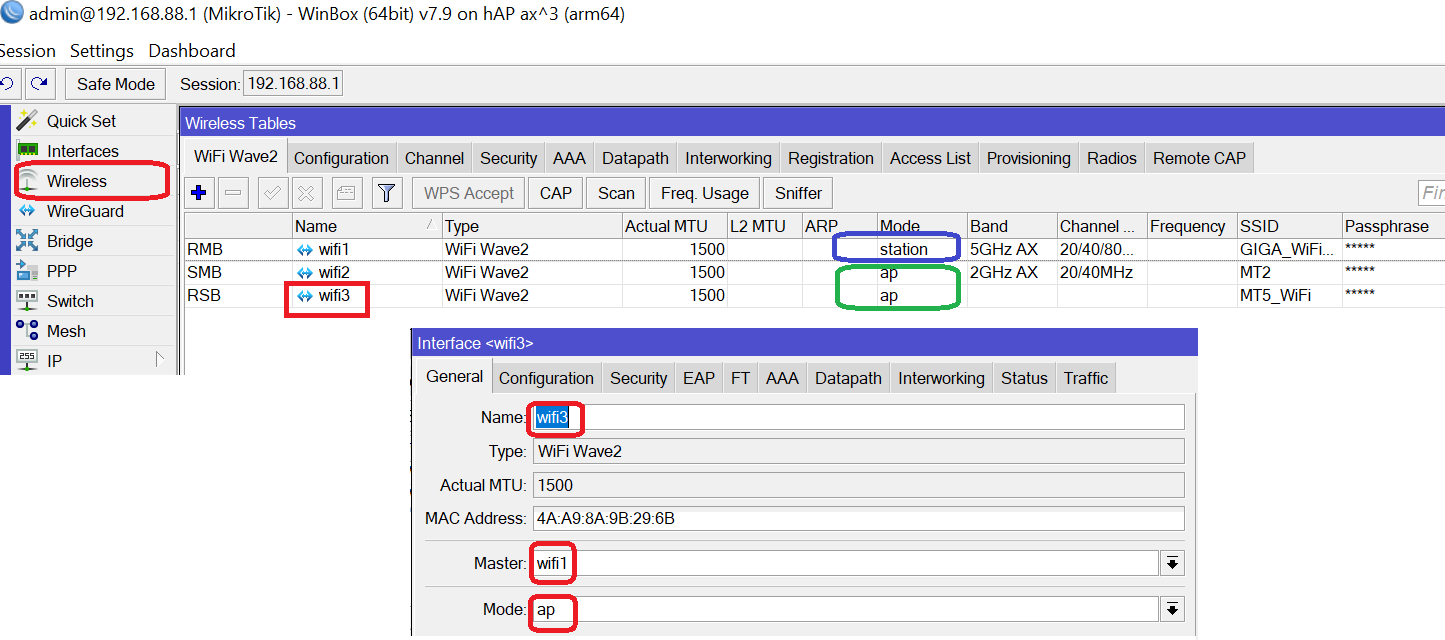Click the Quick Set wand icon
Viewport: 1445px width, 640px height.
[28, 121]
